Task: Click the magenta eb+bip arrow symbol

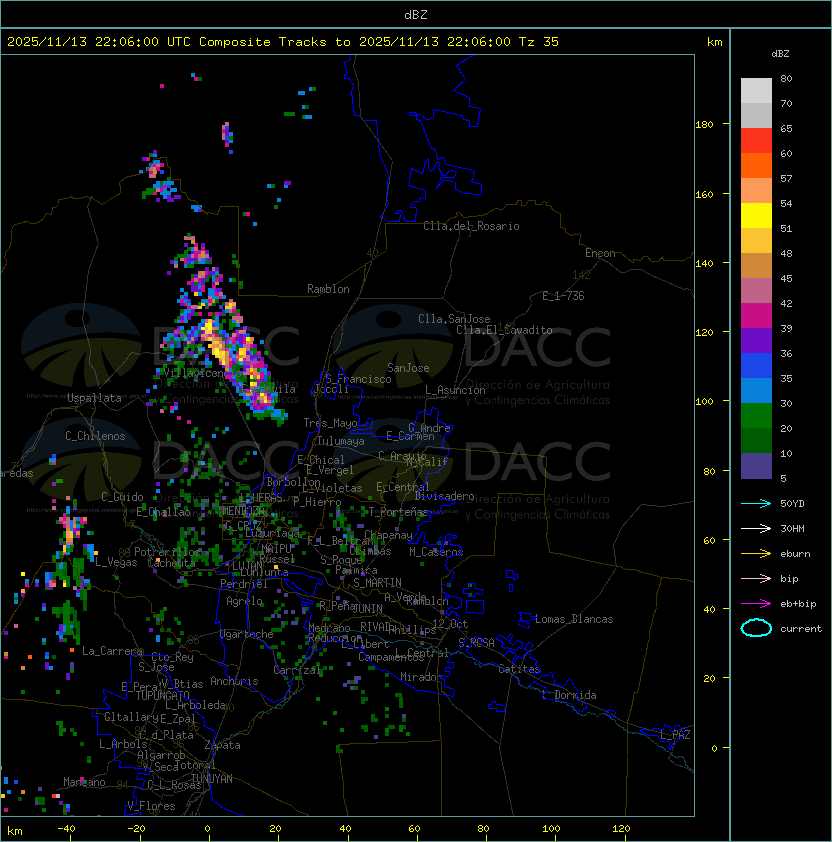Action: pyautogui.click(x=756, y=604)
